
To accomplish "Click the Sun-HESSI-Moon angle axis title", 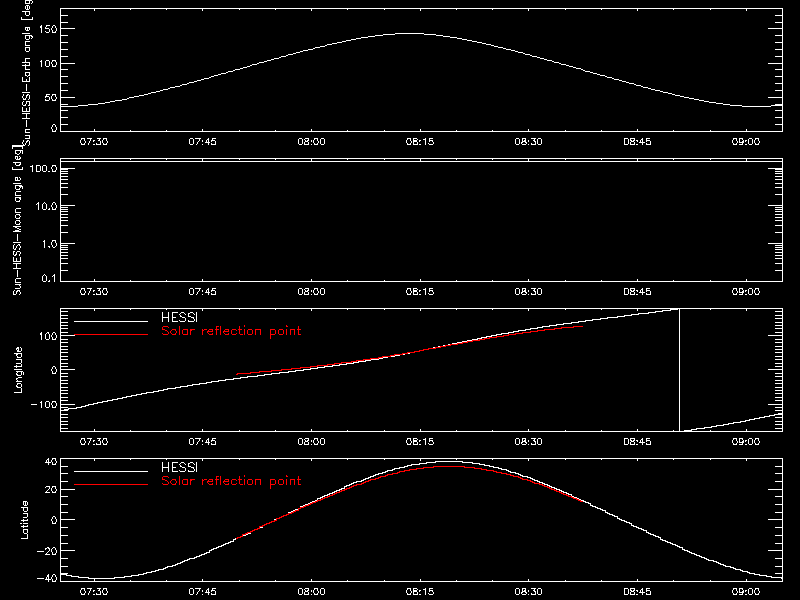I will click(x=17, y=220).
